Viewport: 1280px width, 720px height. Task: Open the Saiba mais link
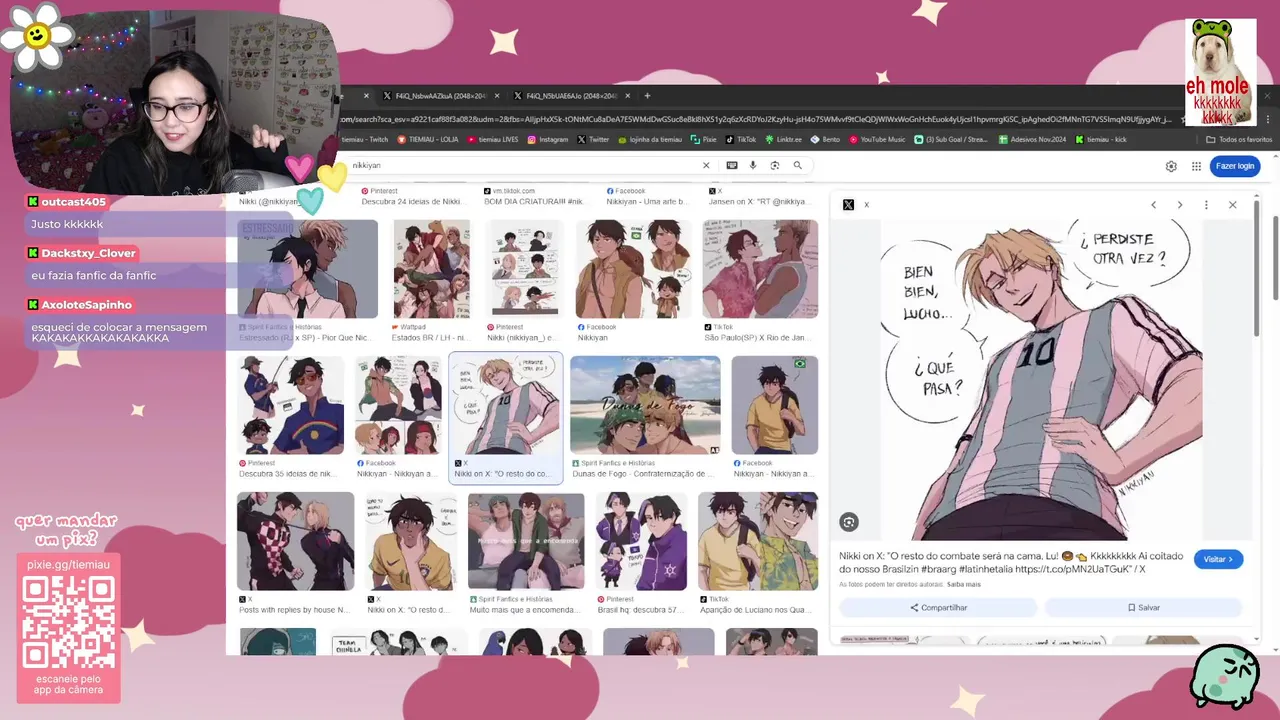[964, 584]
